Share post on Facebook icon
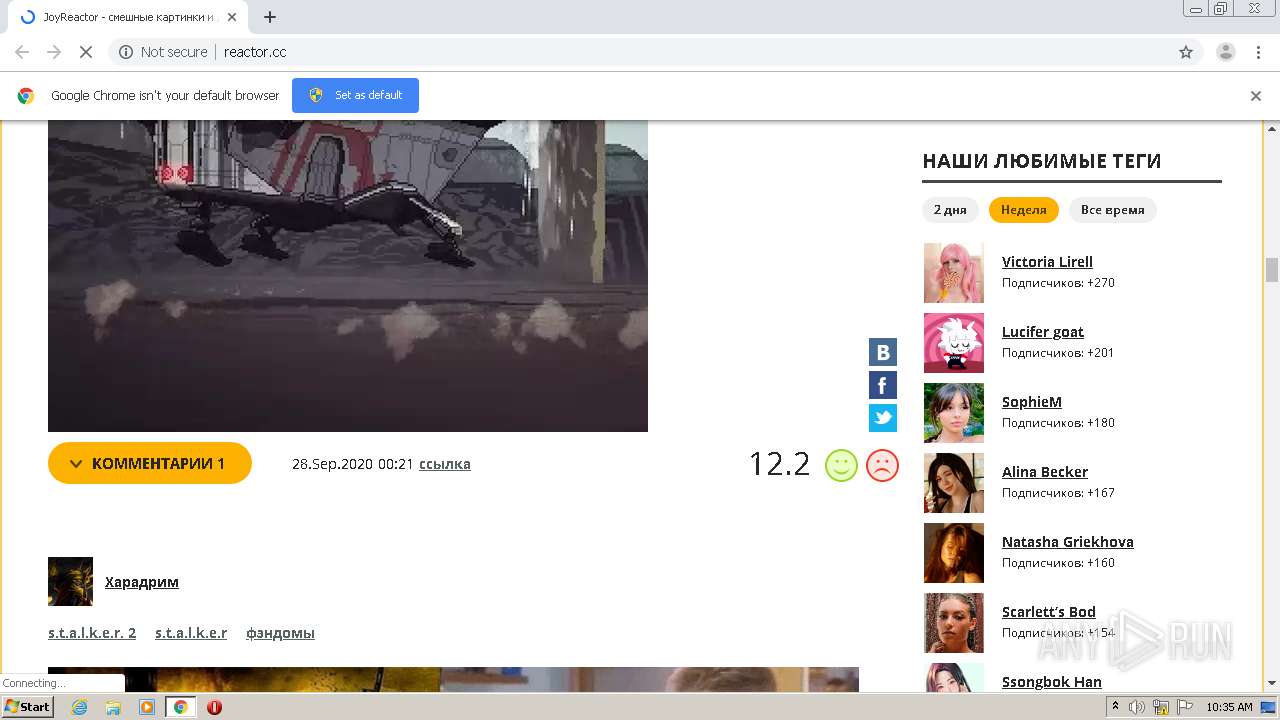 tap(883, 385)
